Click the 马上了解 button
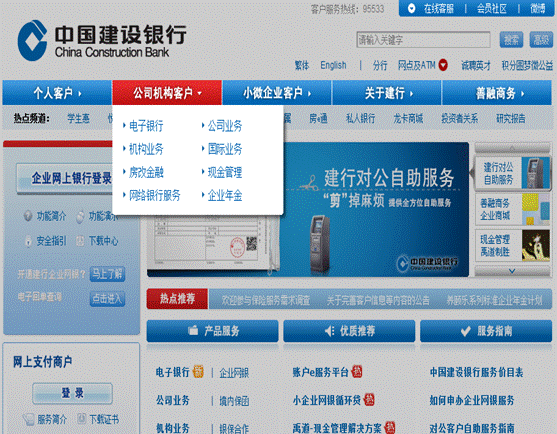 click(107, 274)
